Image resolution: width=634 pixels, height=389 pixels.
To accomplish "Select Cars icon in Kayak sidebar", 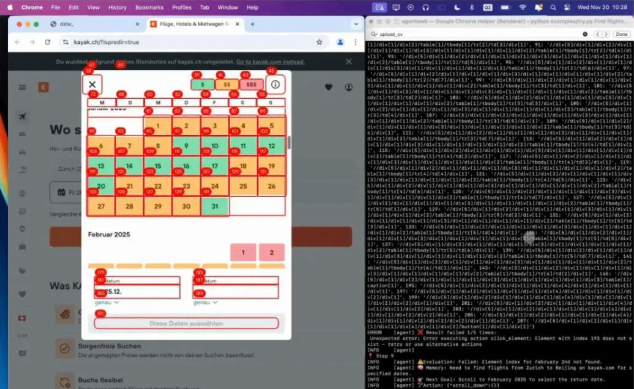I will (23, 152).
